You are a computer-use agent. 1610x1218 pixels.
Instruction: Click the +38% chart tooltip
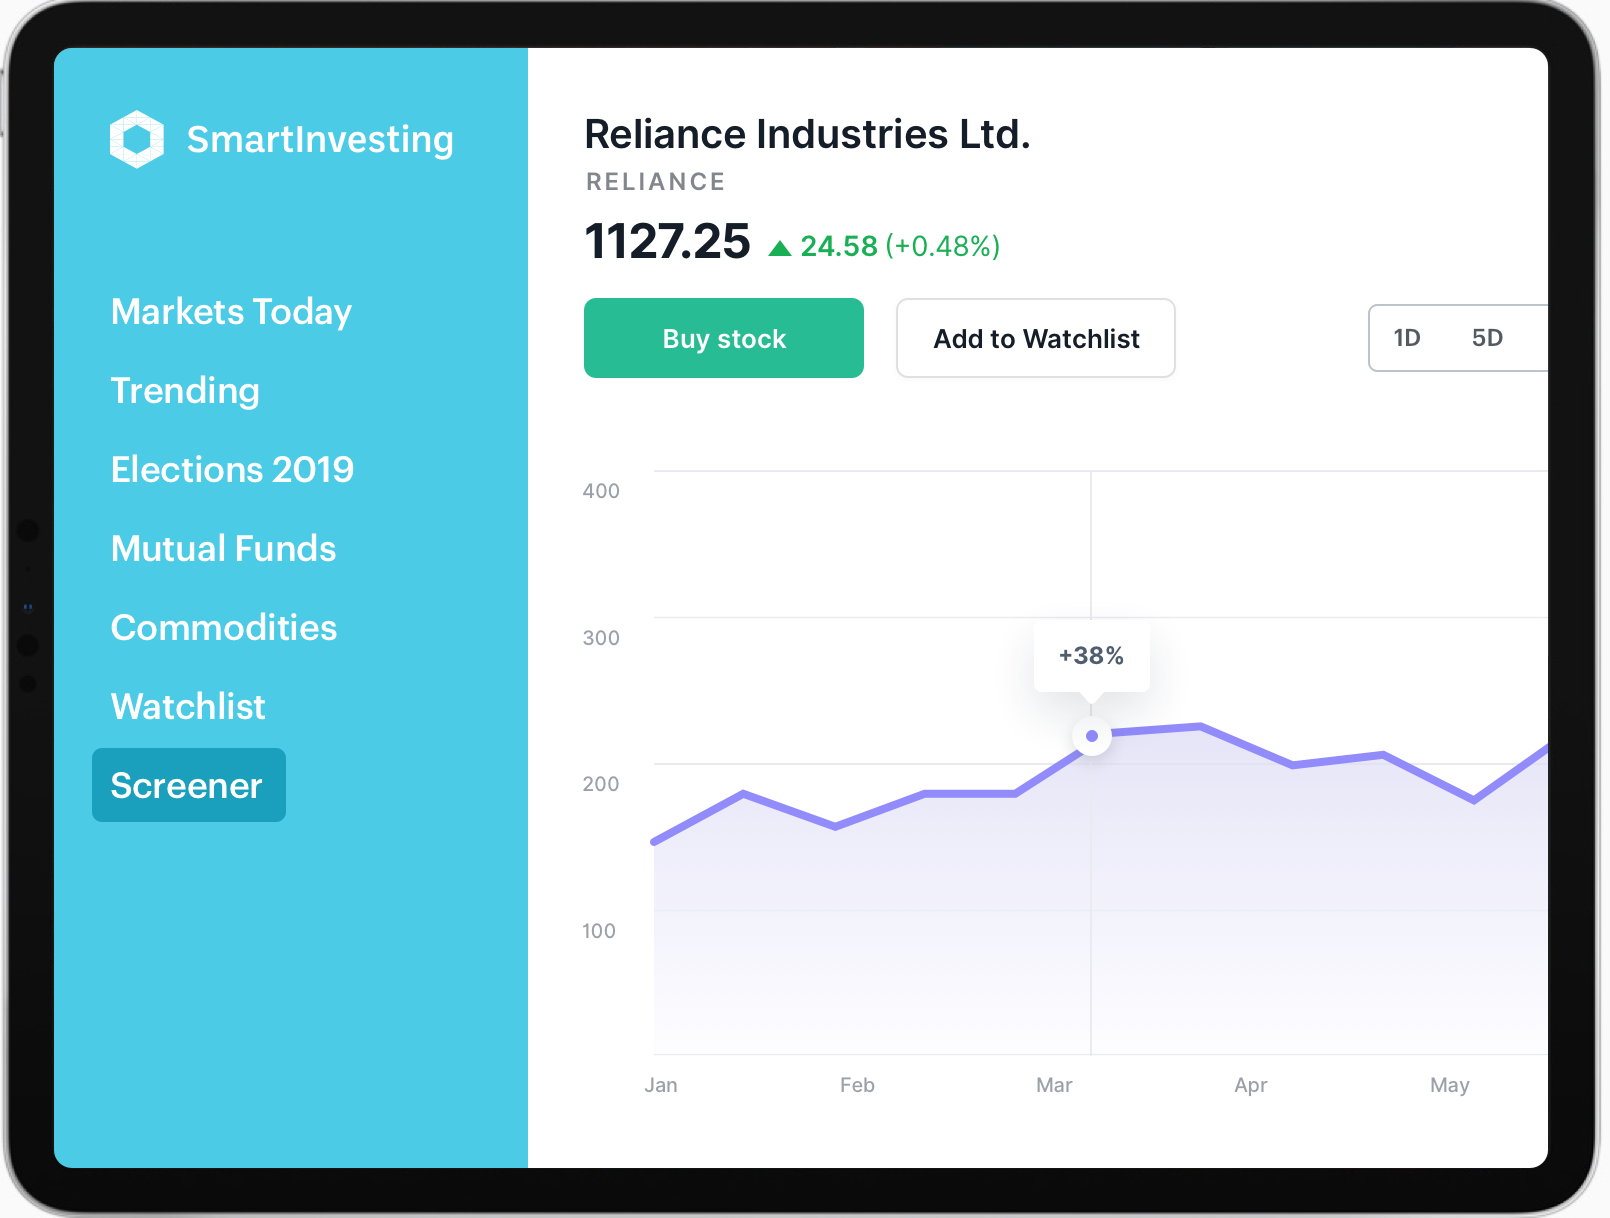(x=1091, y=656)
